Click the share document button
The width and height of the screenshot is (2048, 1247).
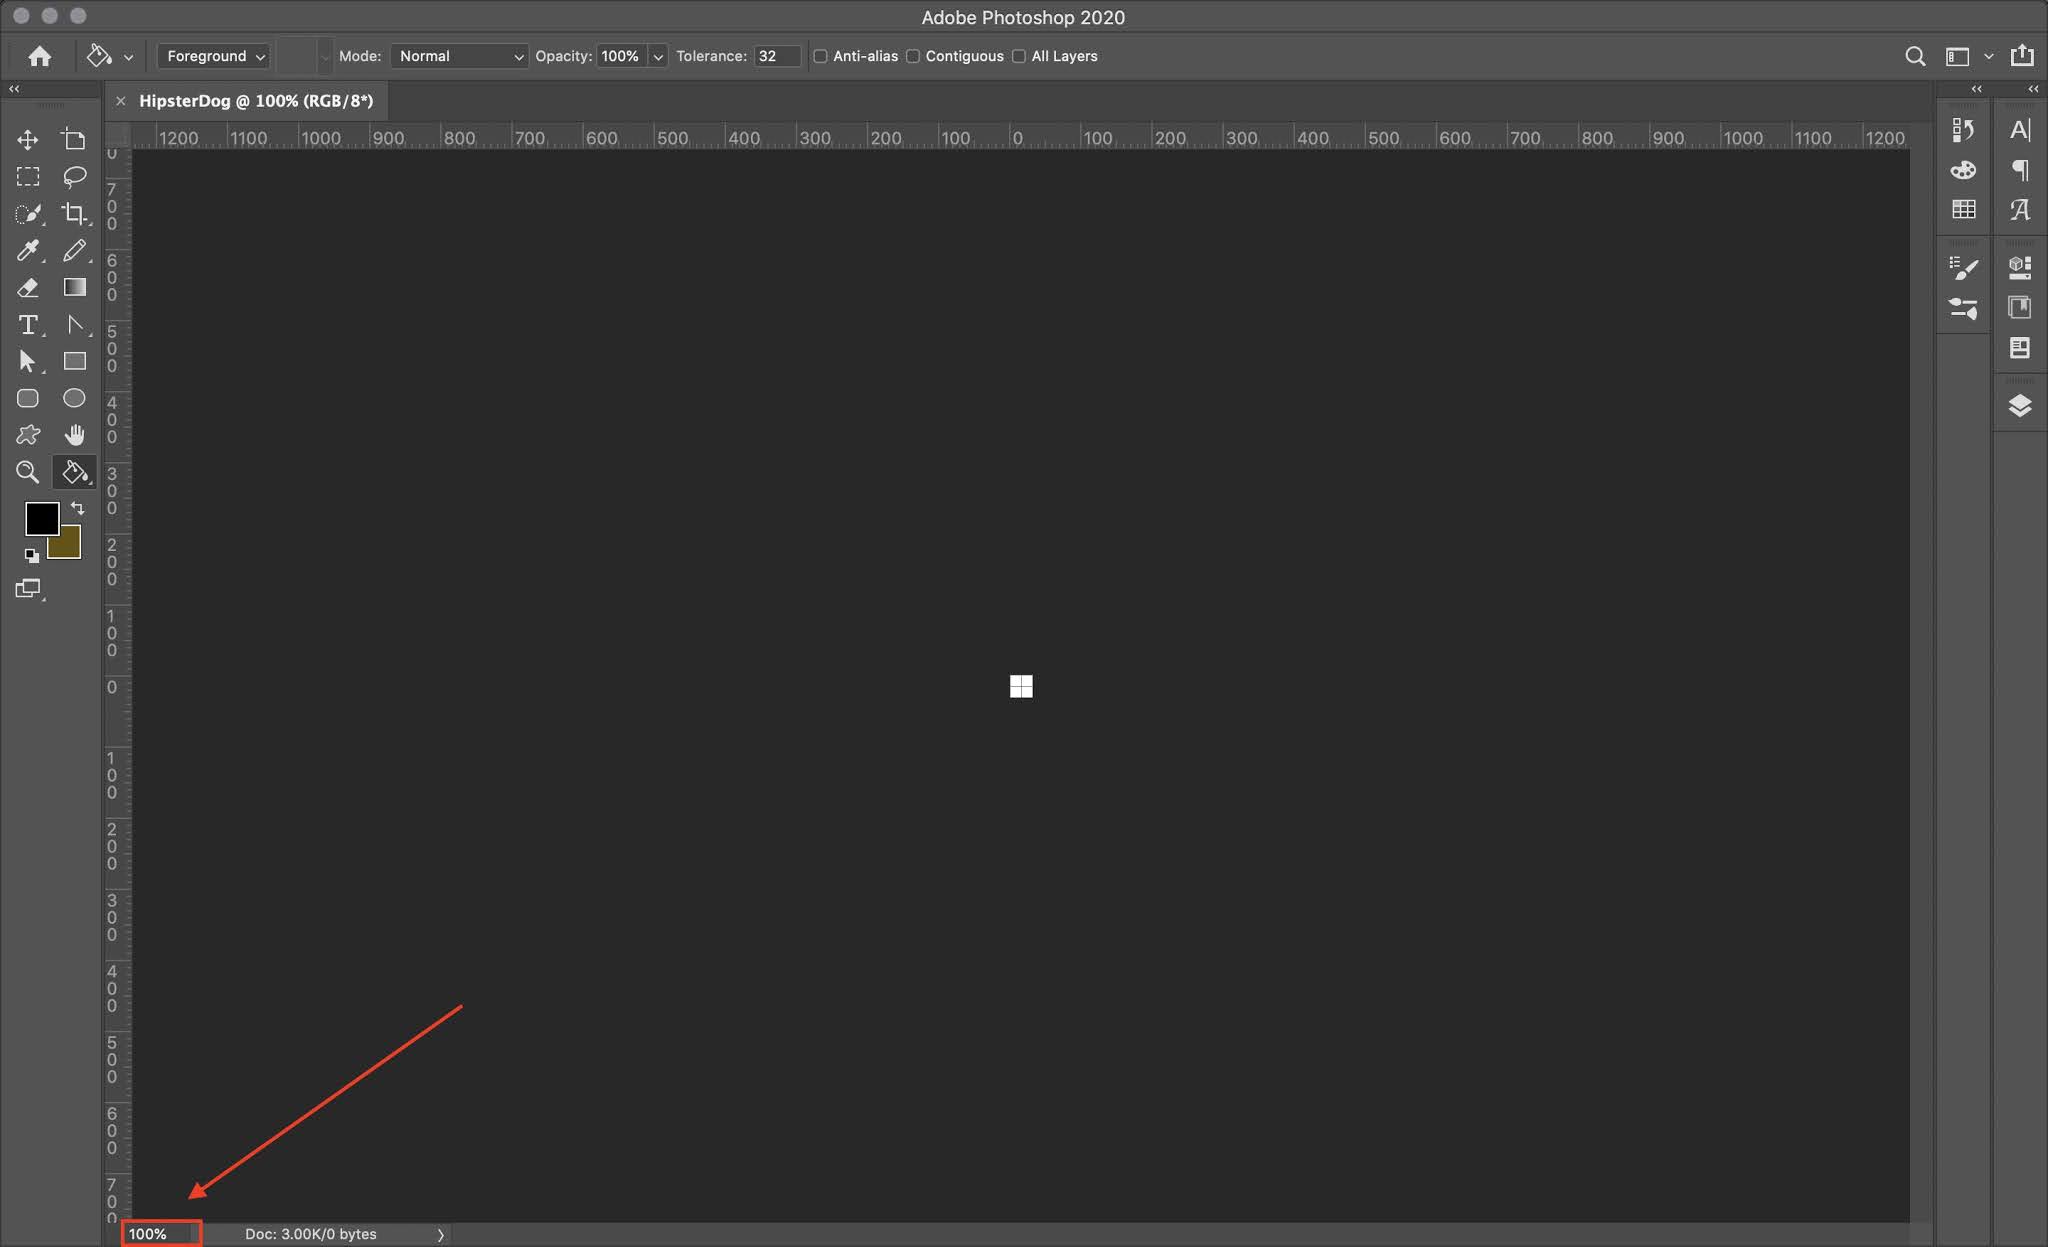pos(2022,56)
